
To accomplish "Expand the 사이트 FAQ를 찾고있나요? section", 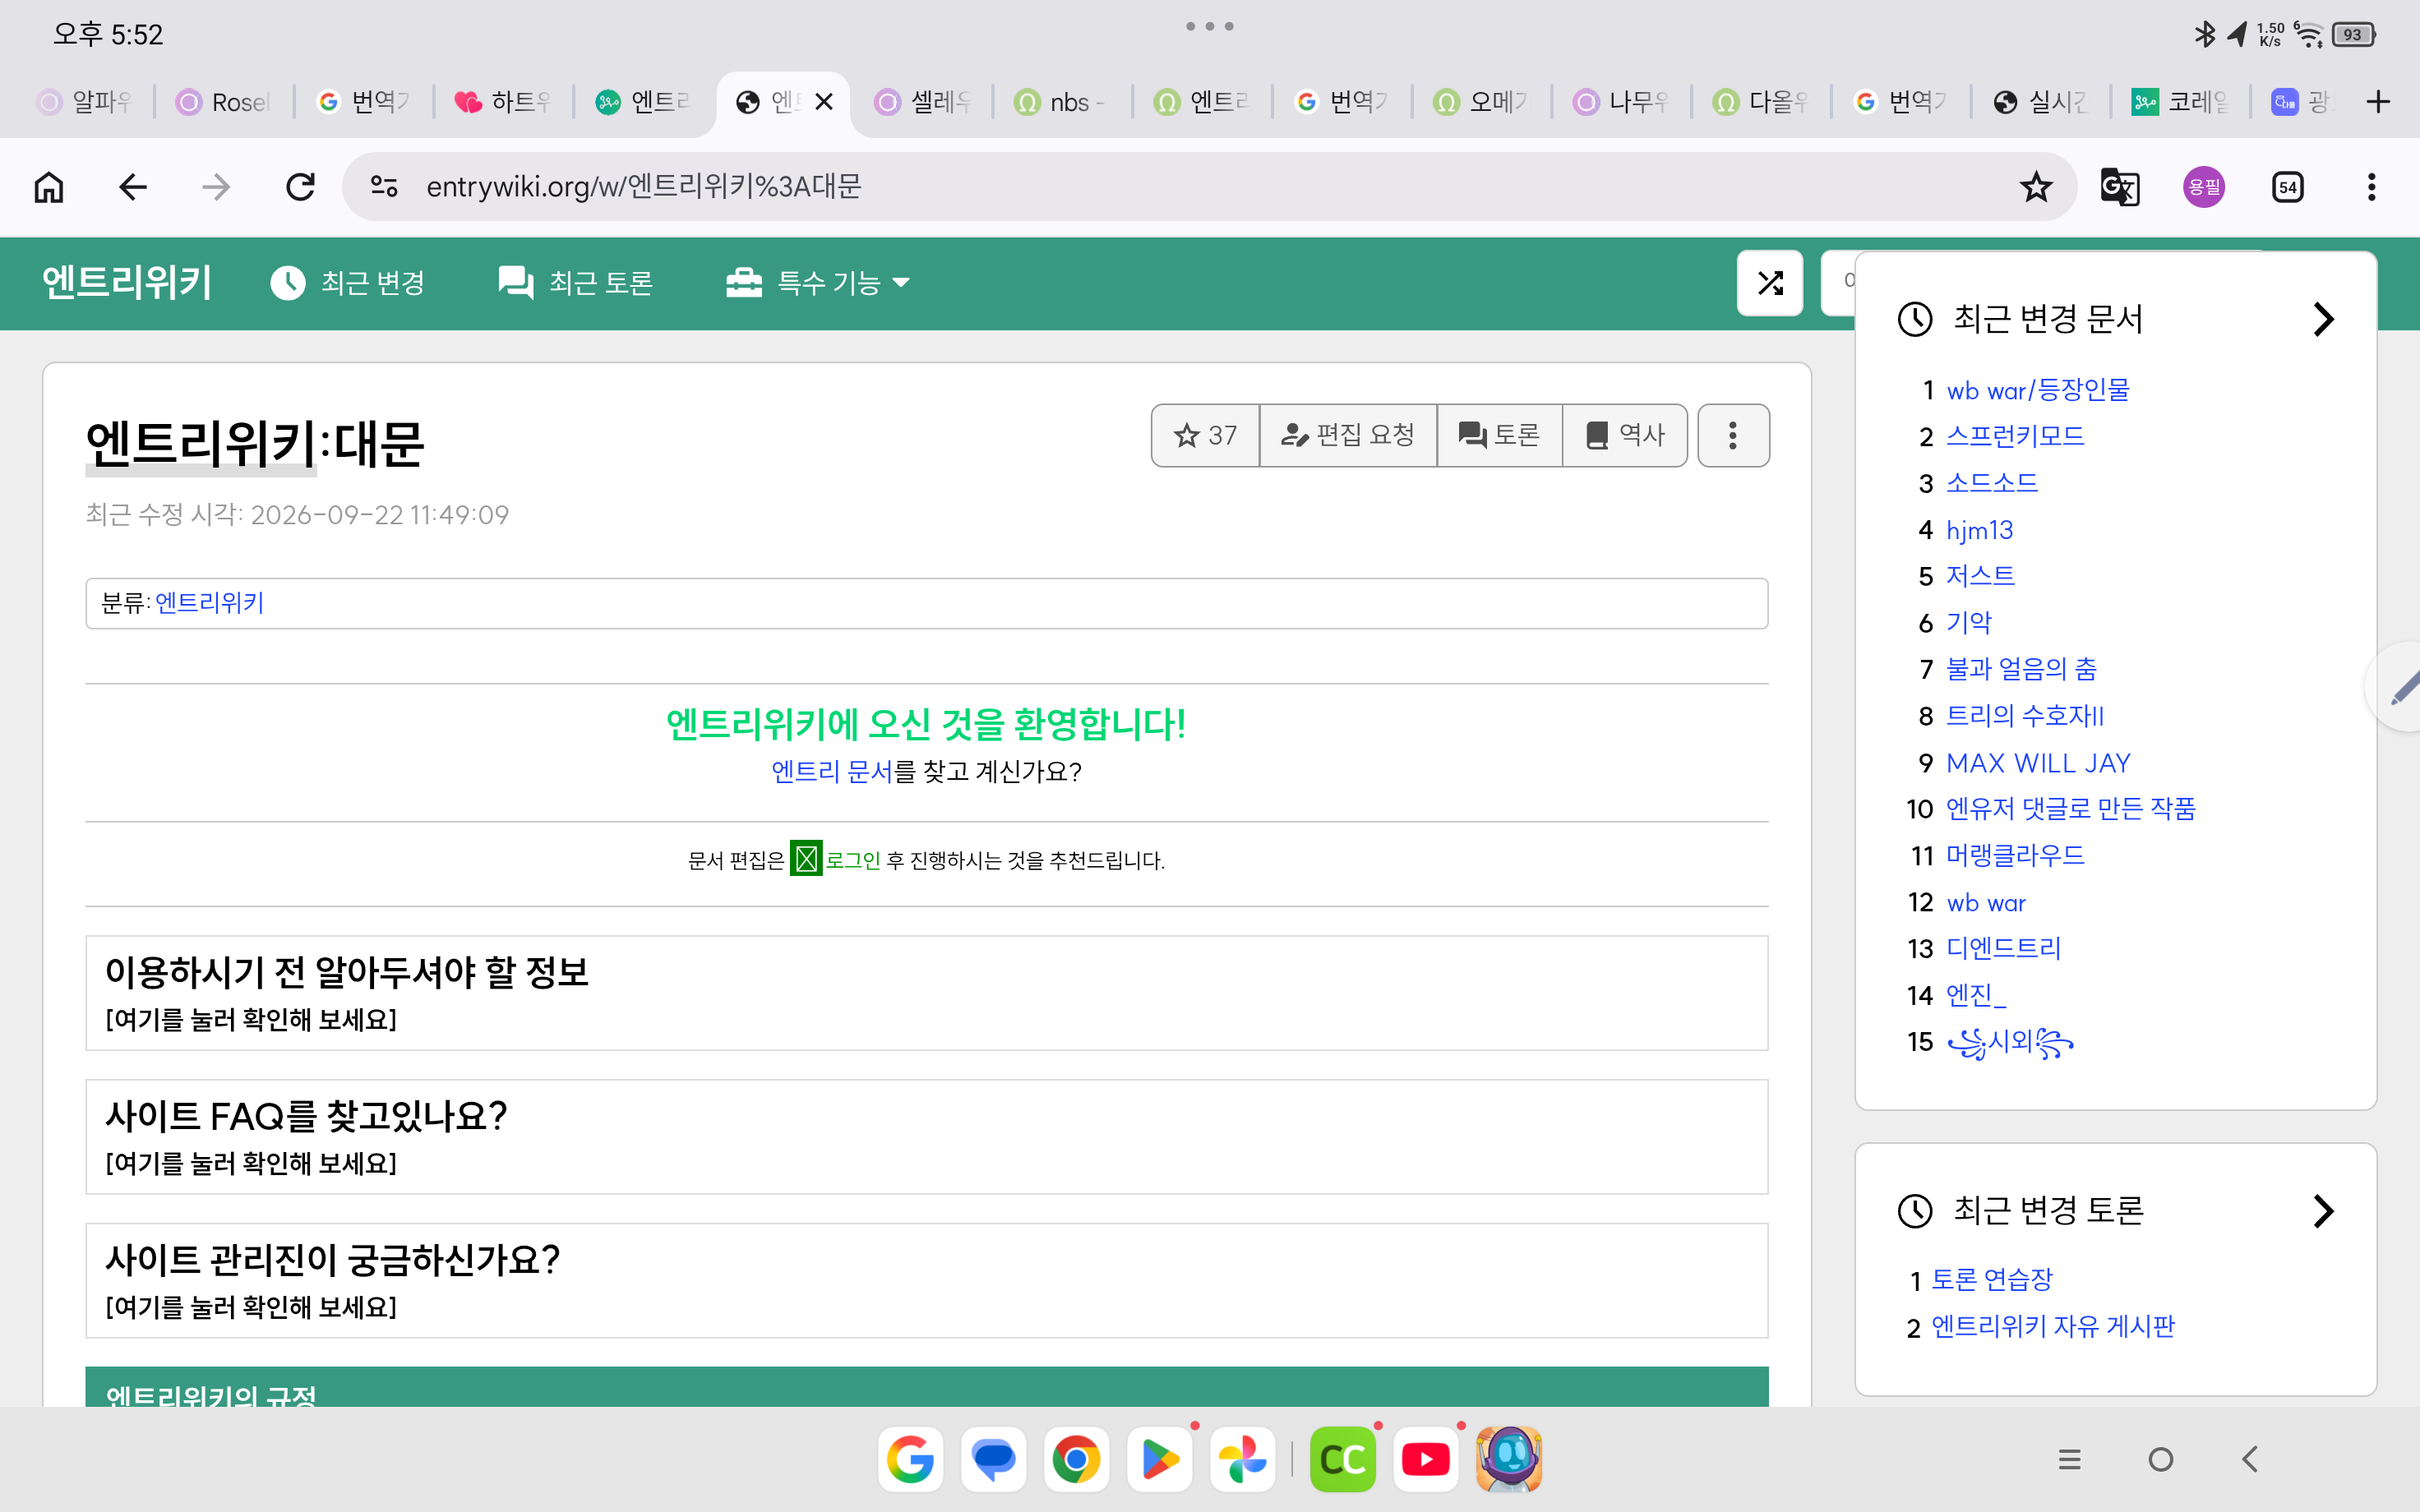I will coord(926,1137).
